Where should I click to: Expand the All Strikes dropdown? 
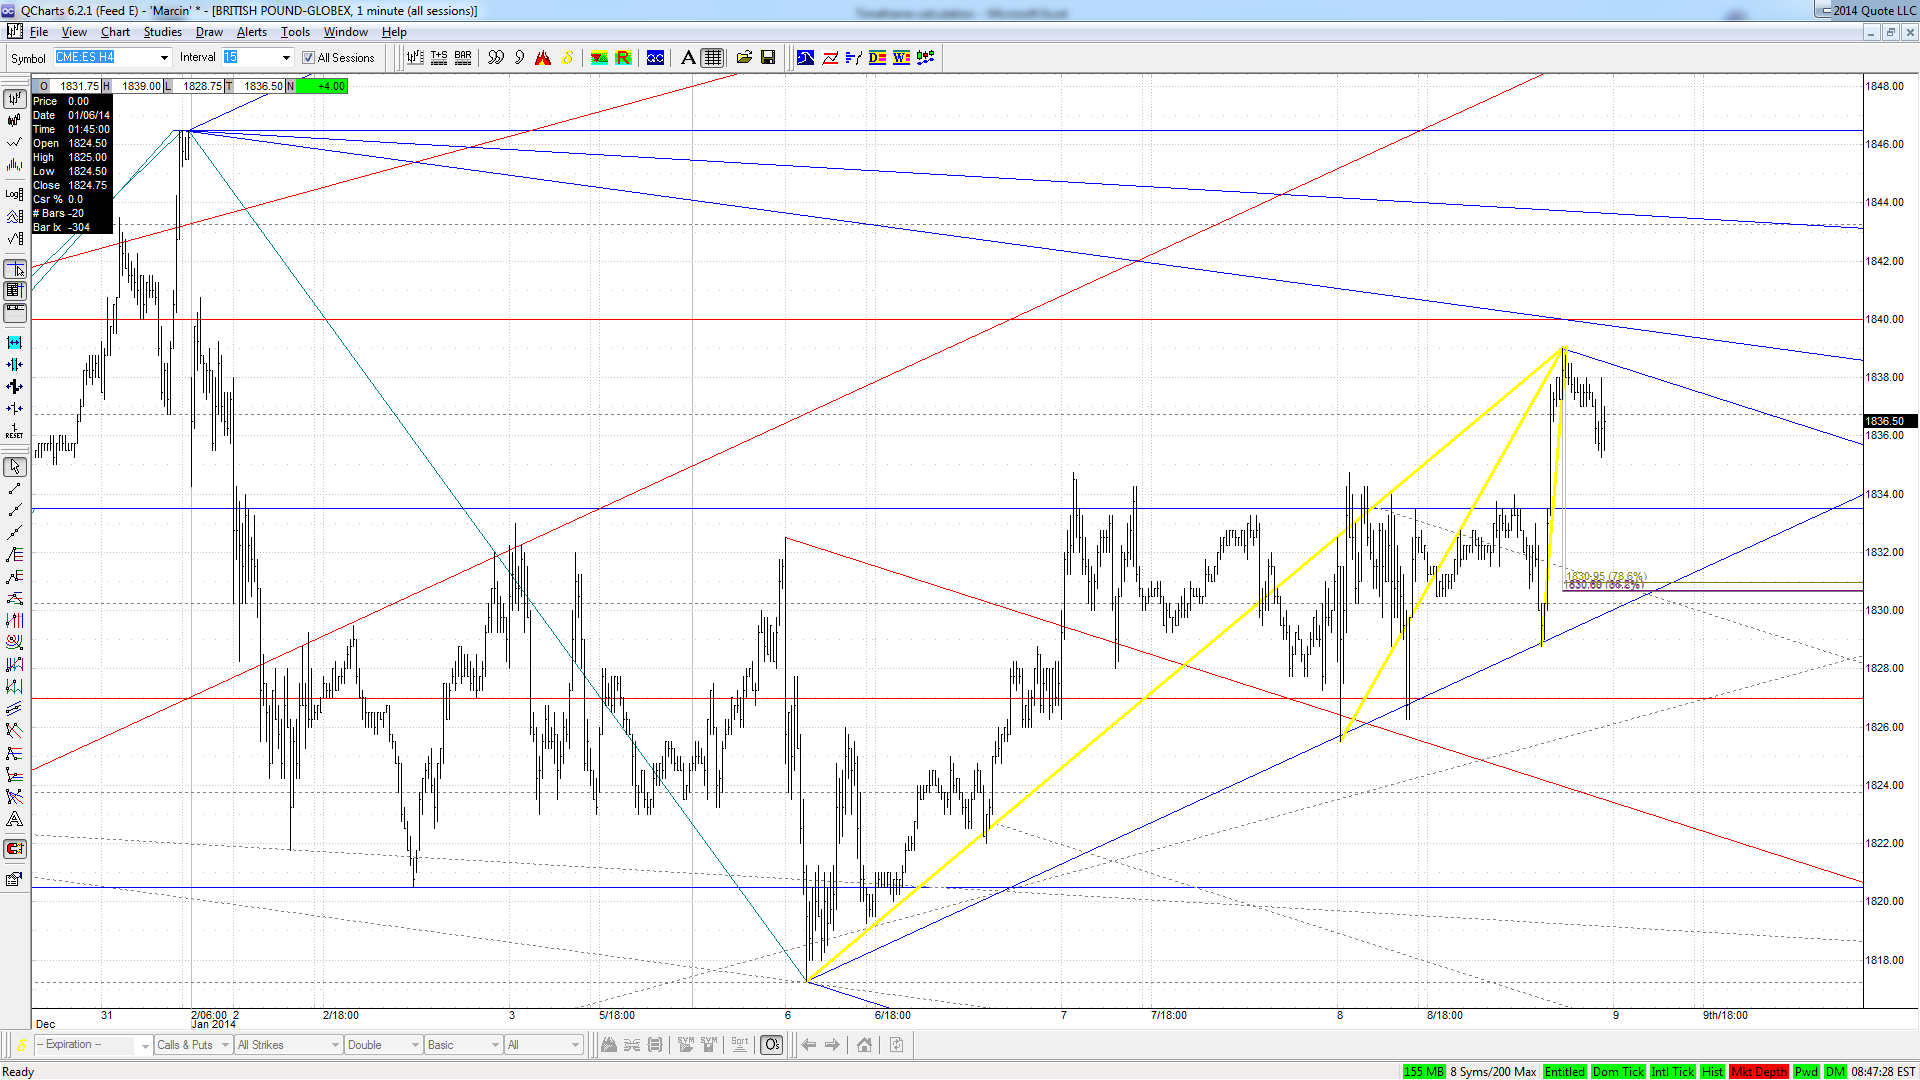[288, 1045]
